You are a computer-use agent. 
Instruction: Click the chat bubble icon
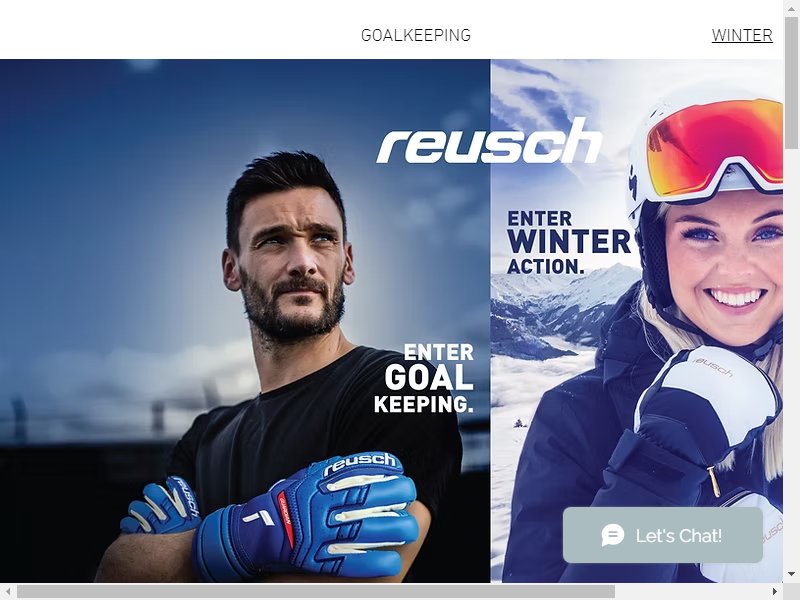click(x=612, y=535)
